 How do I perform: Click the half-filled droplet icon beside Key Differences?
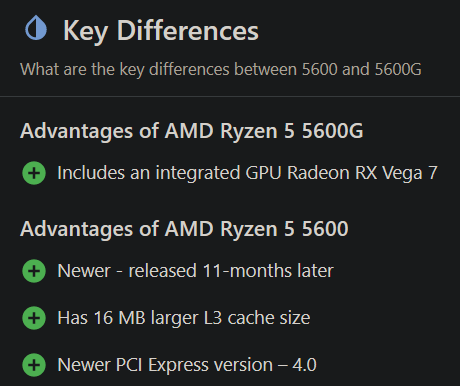(x=36, y=29)
